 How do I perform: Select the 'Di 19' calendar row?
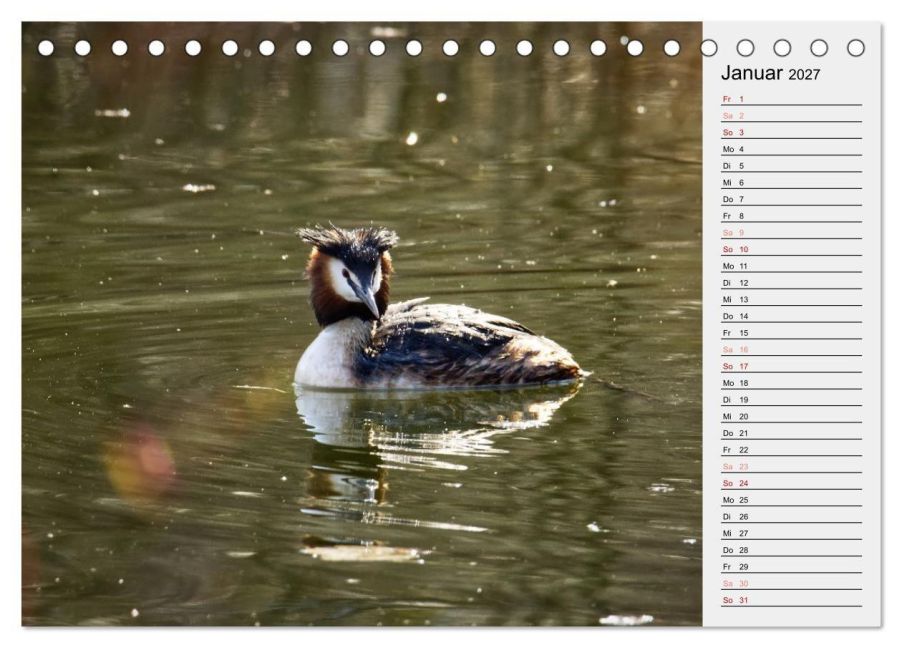click(x=792, y=399)
